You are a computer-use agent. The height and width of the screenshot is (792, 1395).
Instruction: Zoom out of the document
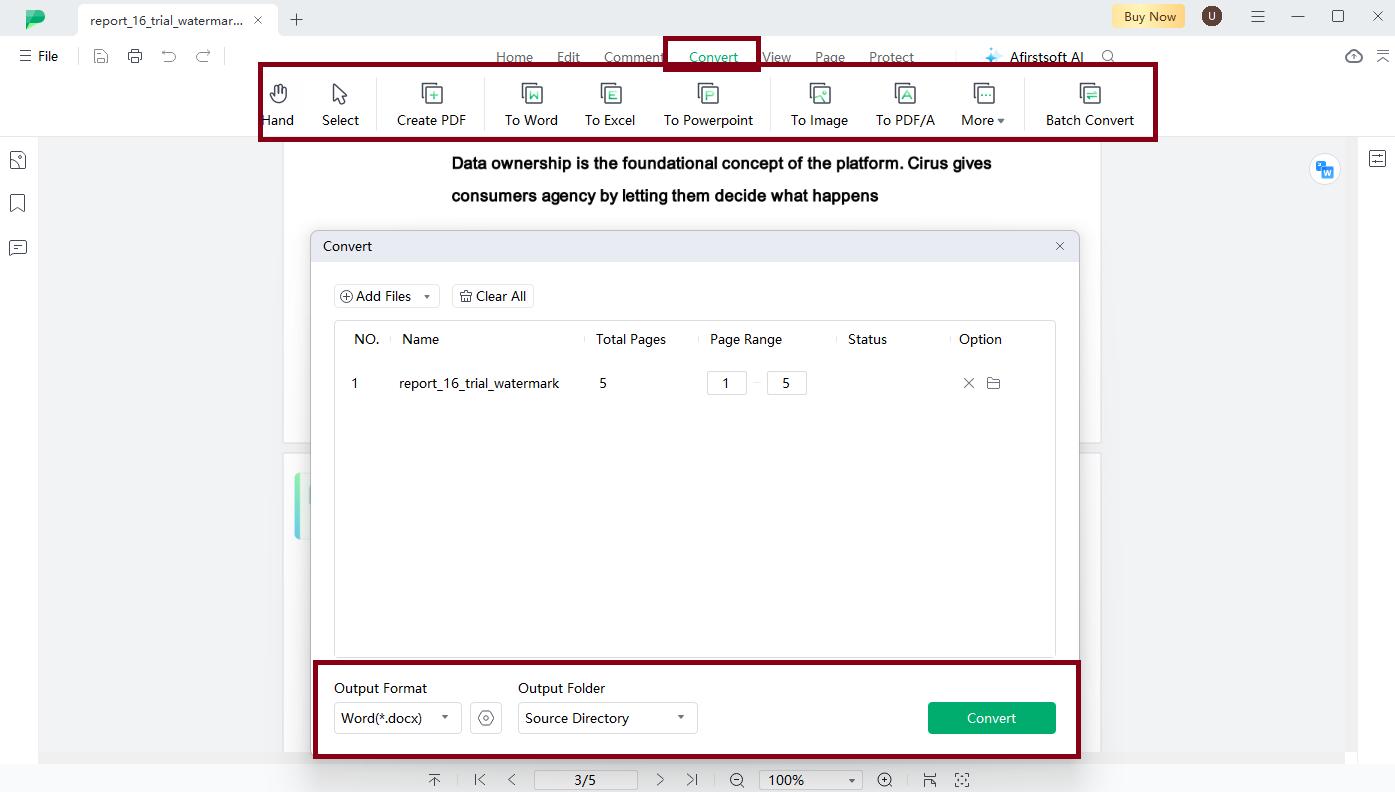point(737,779)
